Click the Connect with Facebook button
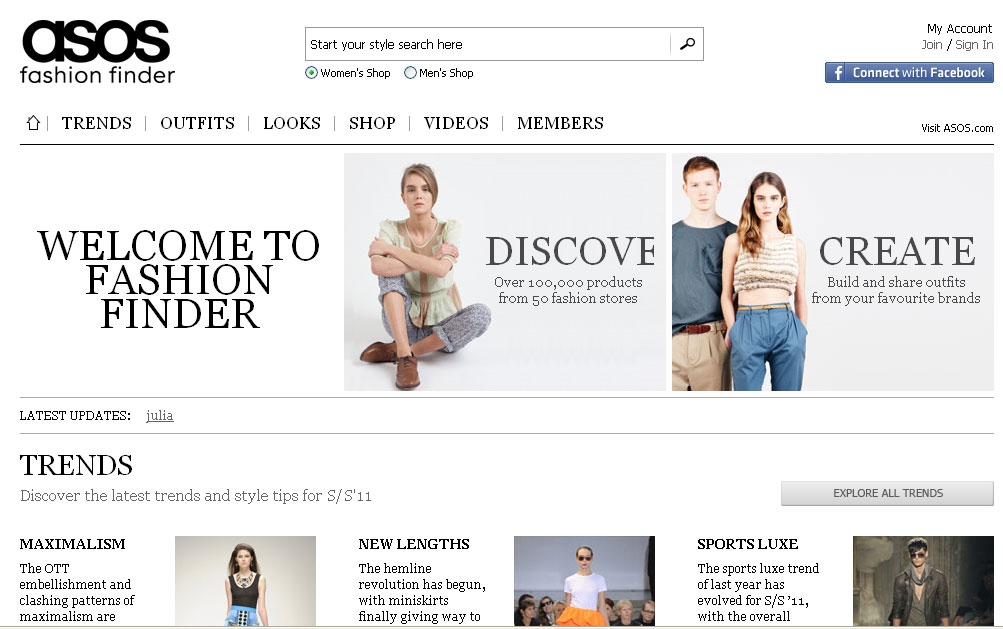Image resolution: width=1003 pixels, height=629 pixels. pos(909,72)
